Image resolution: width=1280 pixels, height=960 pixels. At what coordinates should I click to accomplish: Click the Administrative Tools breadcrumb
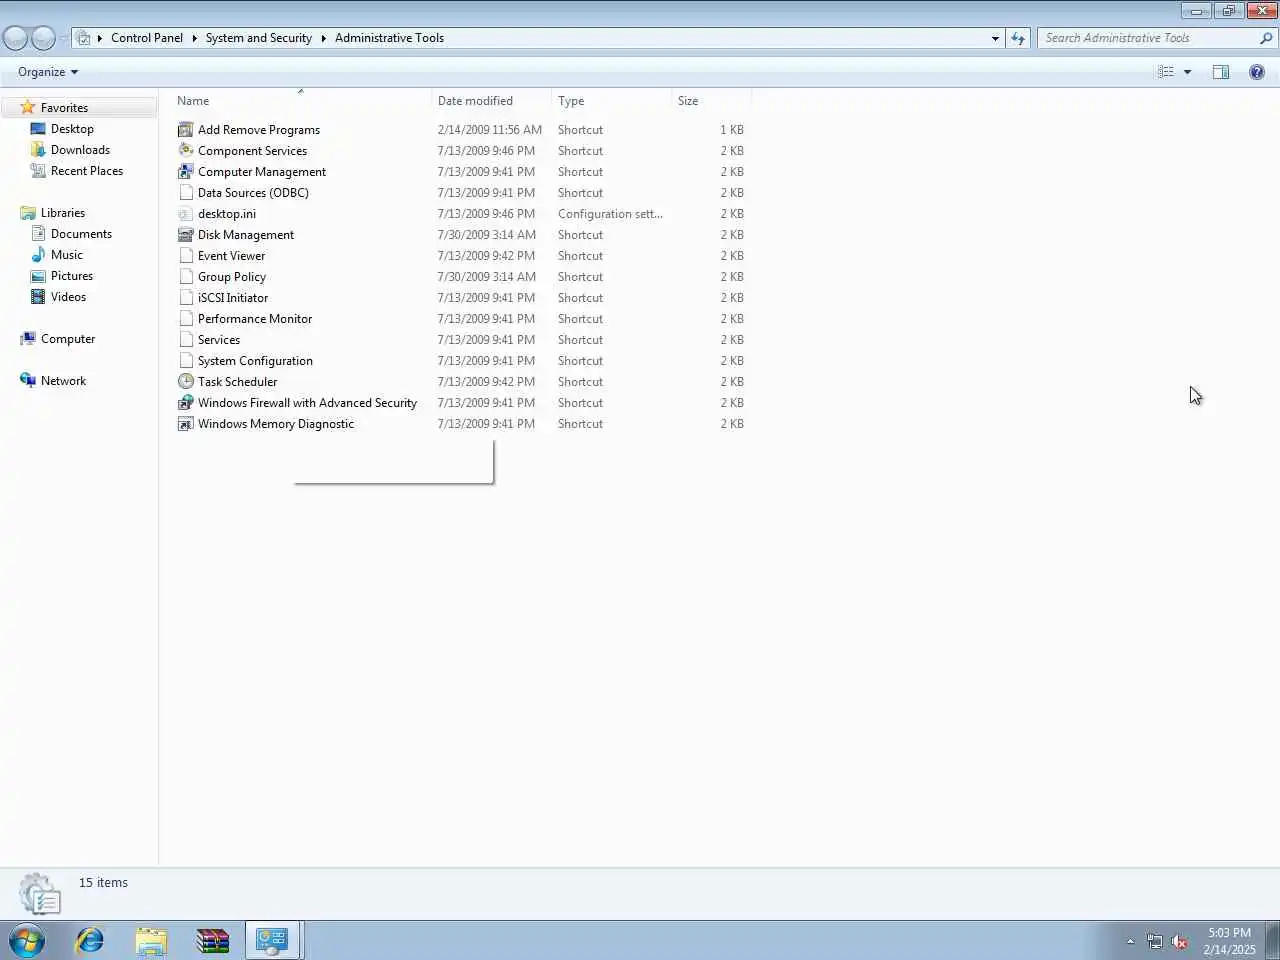tap(389, 38)
